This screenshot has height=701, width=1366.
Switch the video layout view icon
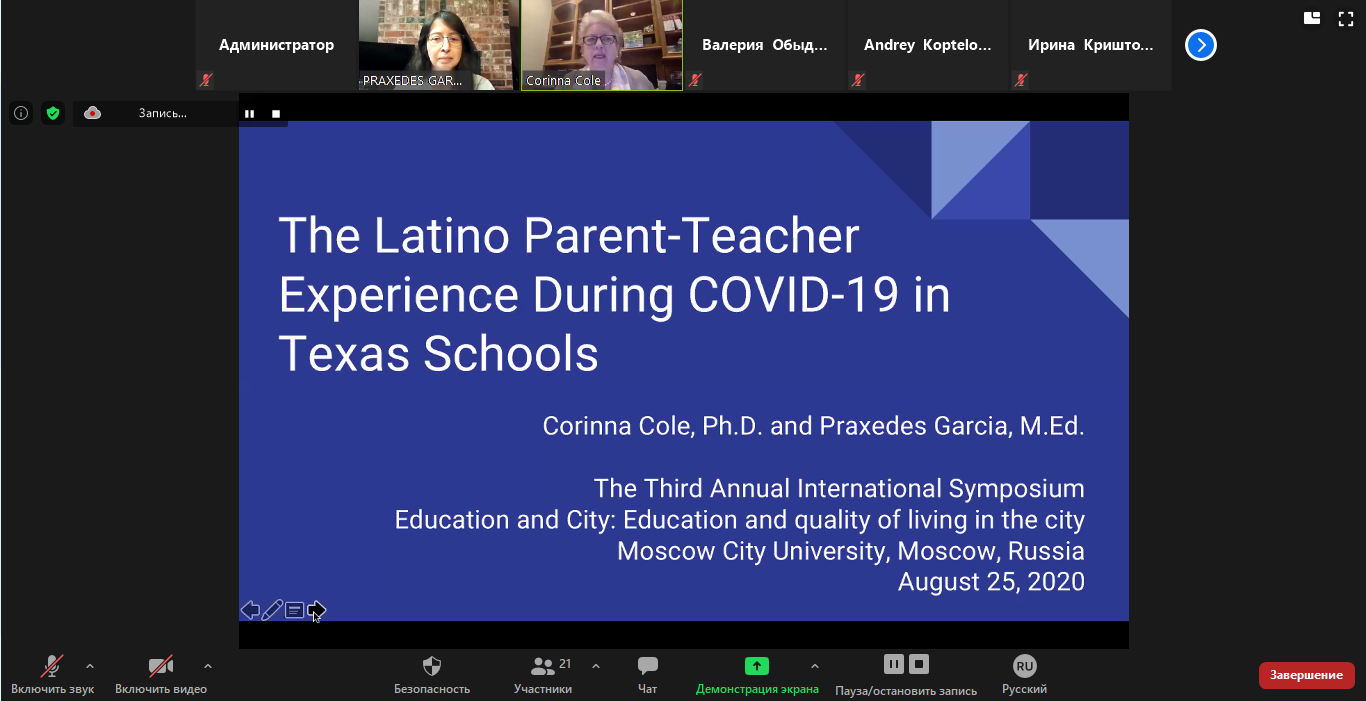(1312, 18)
